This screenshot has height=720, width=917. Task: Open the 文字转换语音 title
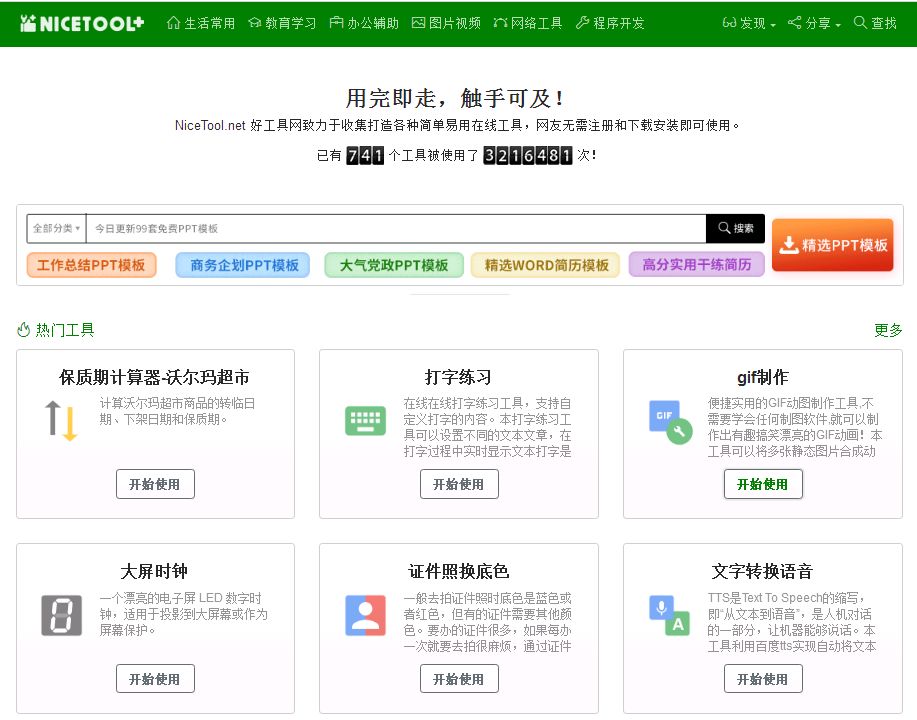(x=763, y=571)
